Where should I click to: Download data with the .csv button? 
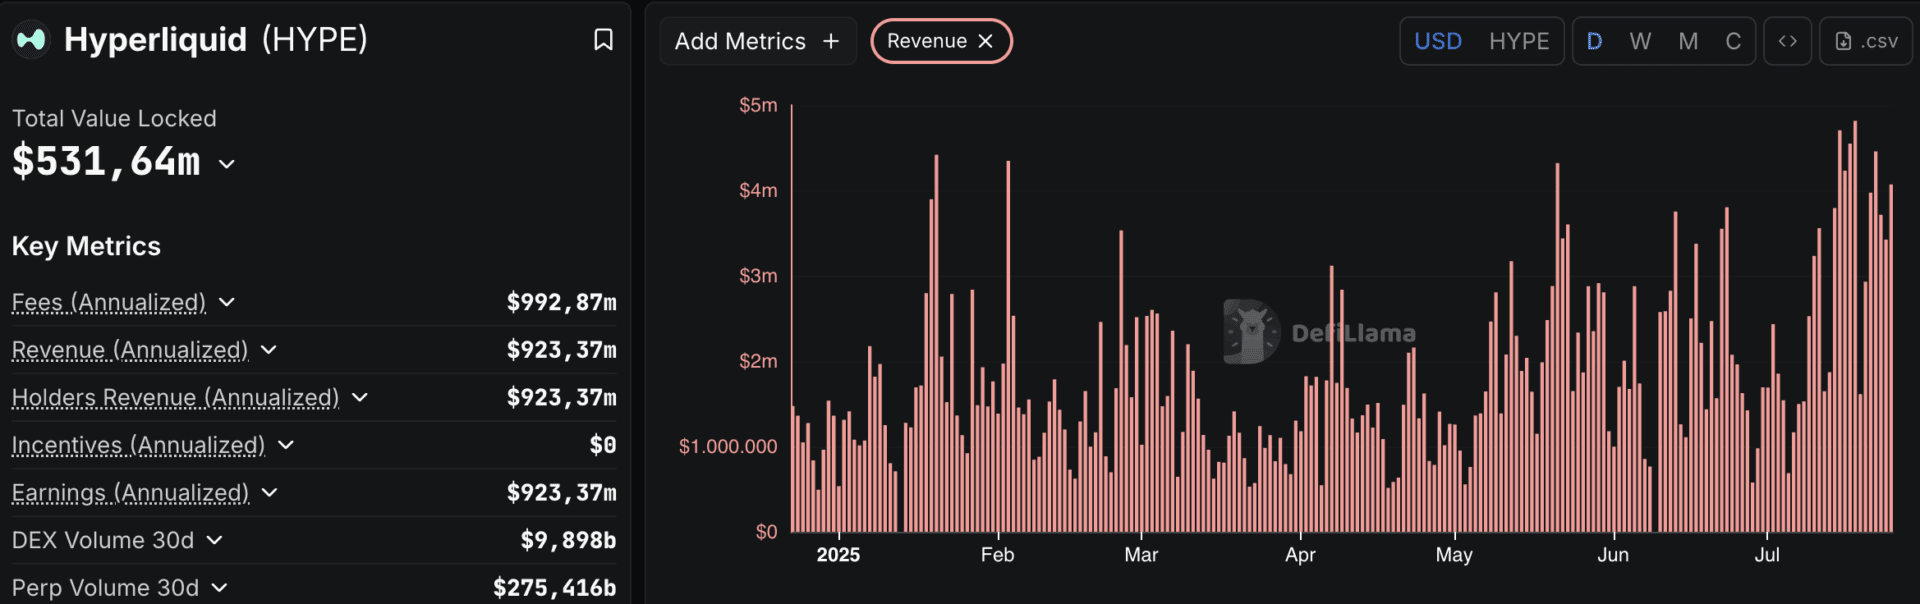(1866, 41)
